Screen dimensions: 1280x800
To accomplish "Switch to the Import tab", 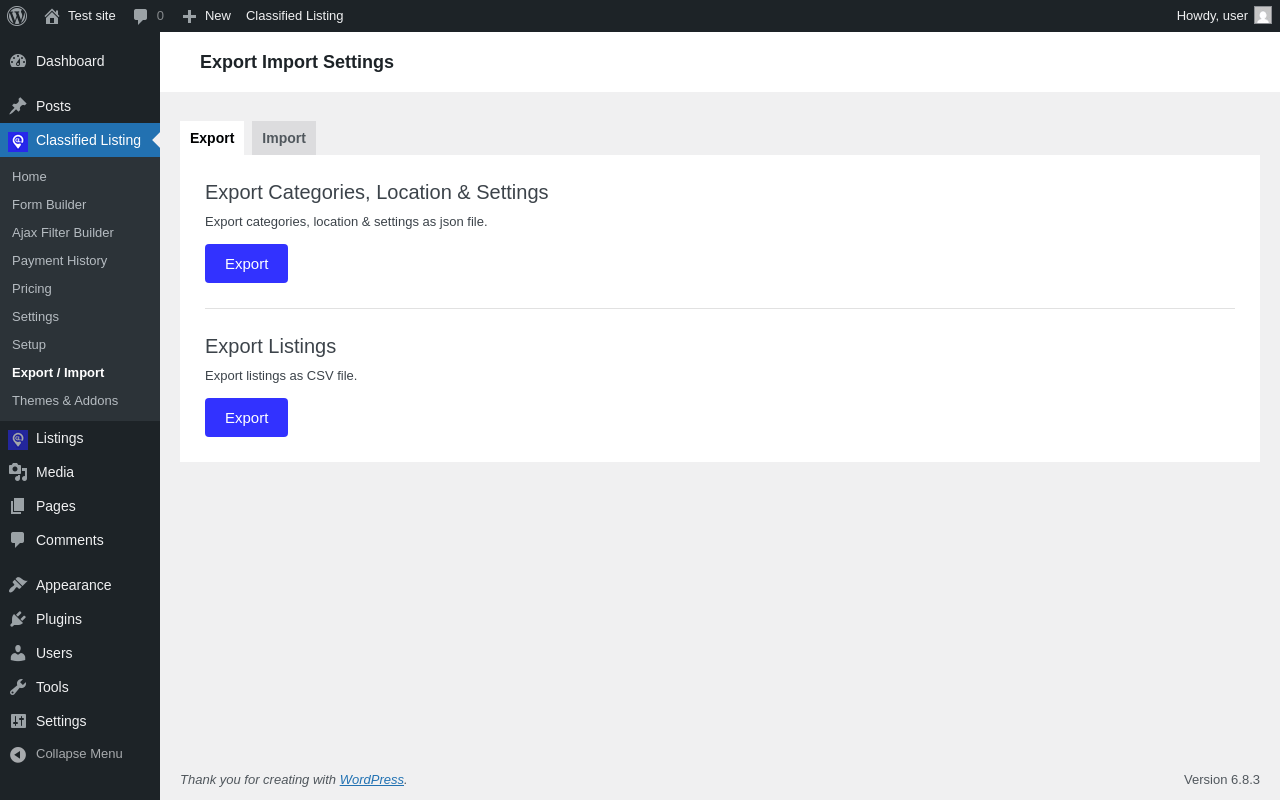I will (284, 138).
